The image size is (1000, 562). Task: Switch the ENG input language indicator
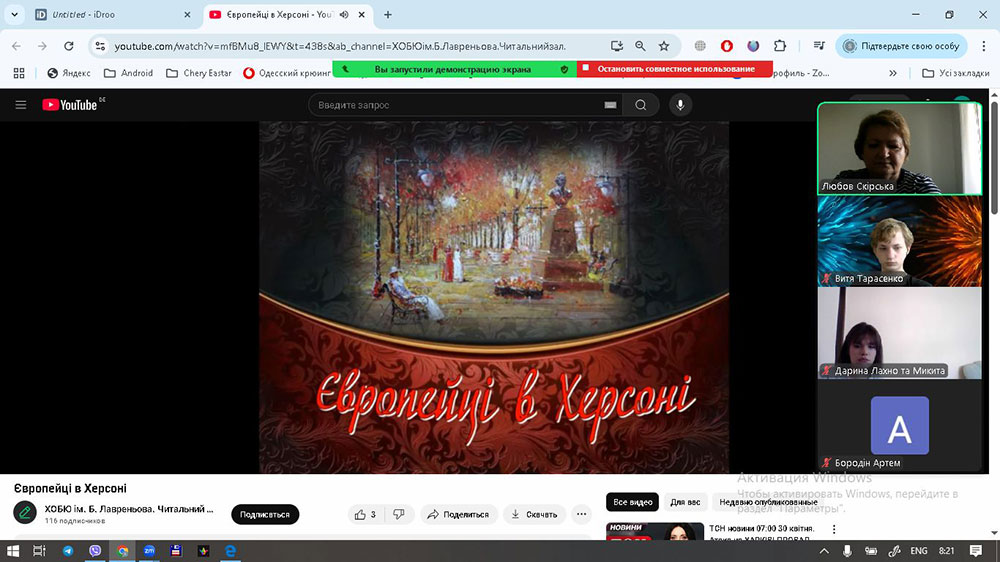click(x=919, y=551)
